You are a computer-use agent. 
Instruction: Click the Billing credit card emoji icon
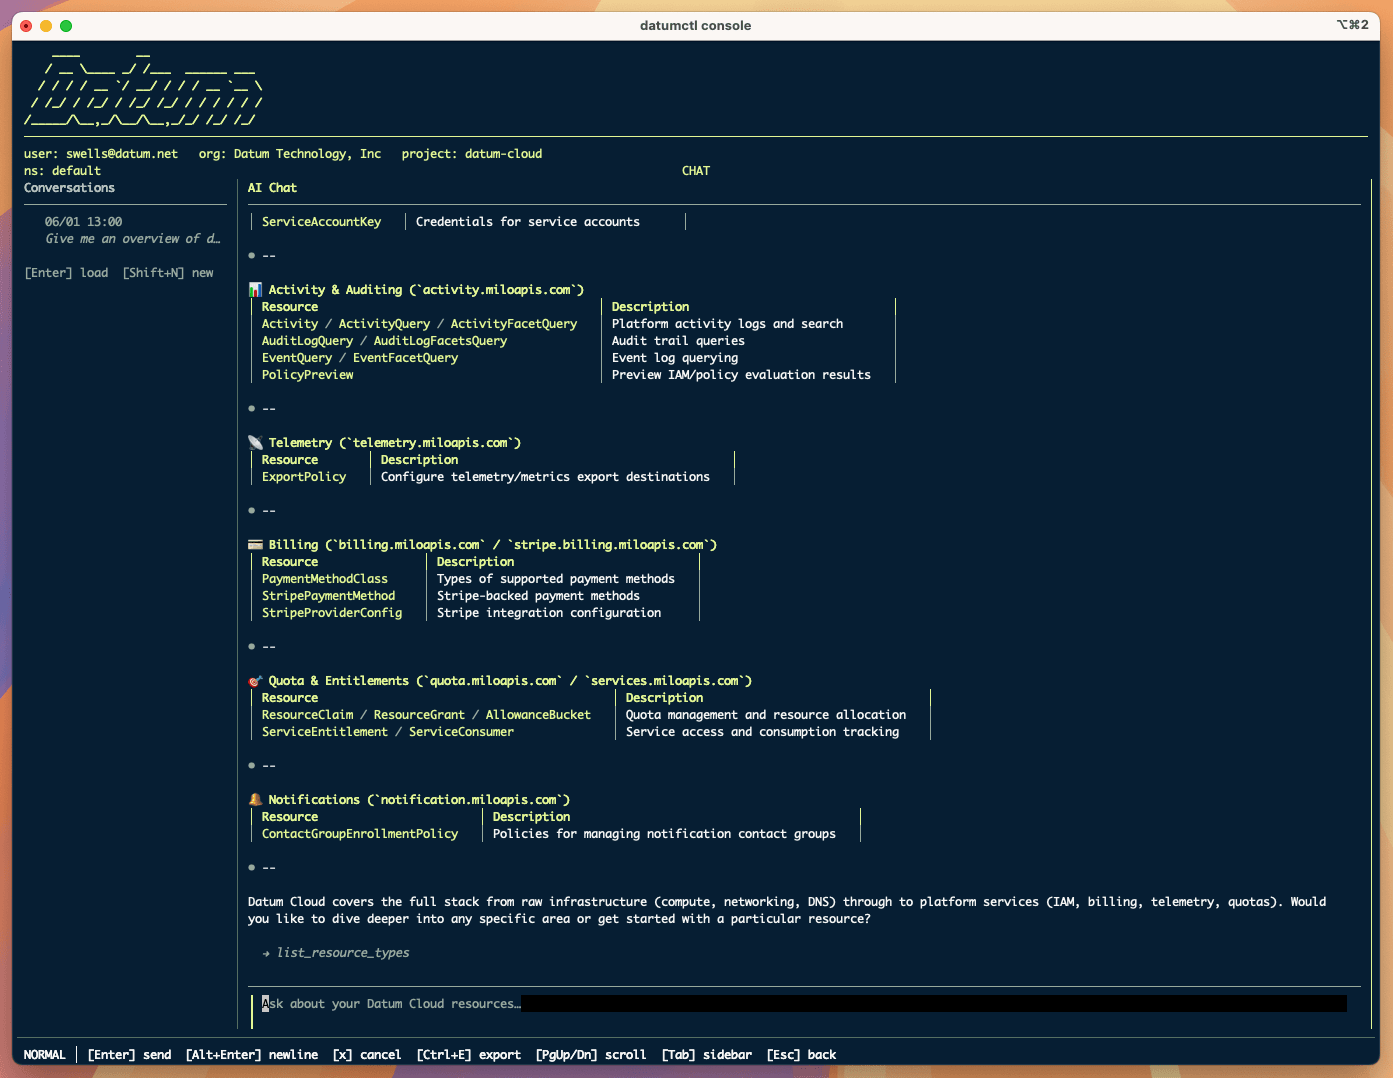[255, 545]
